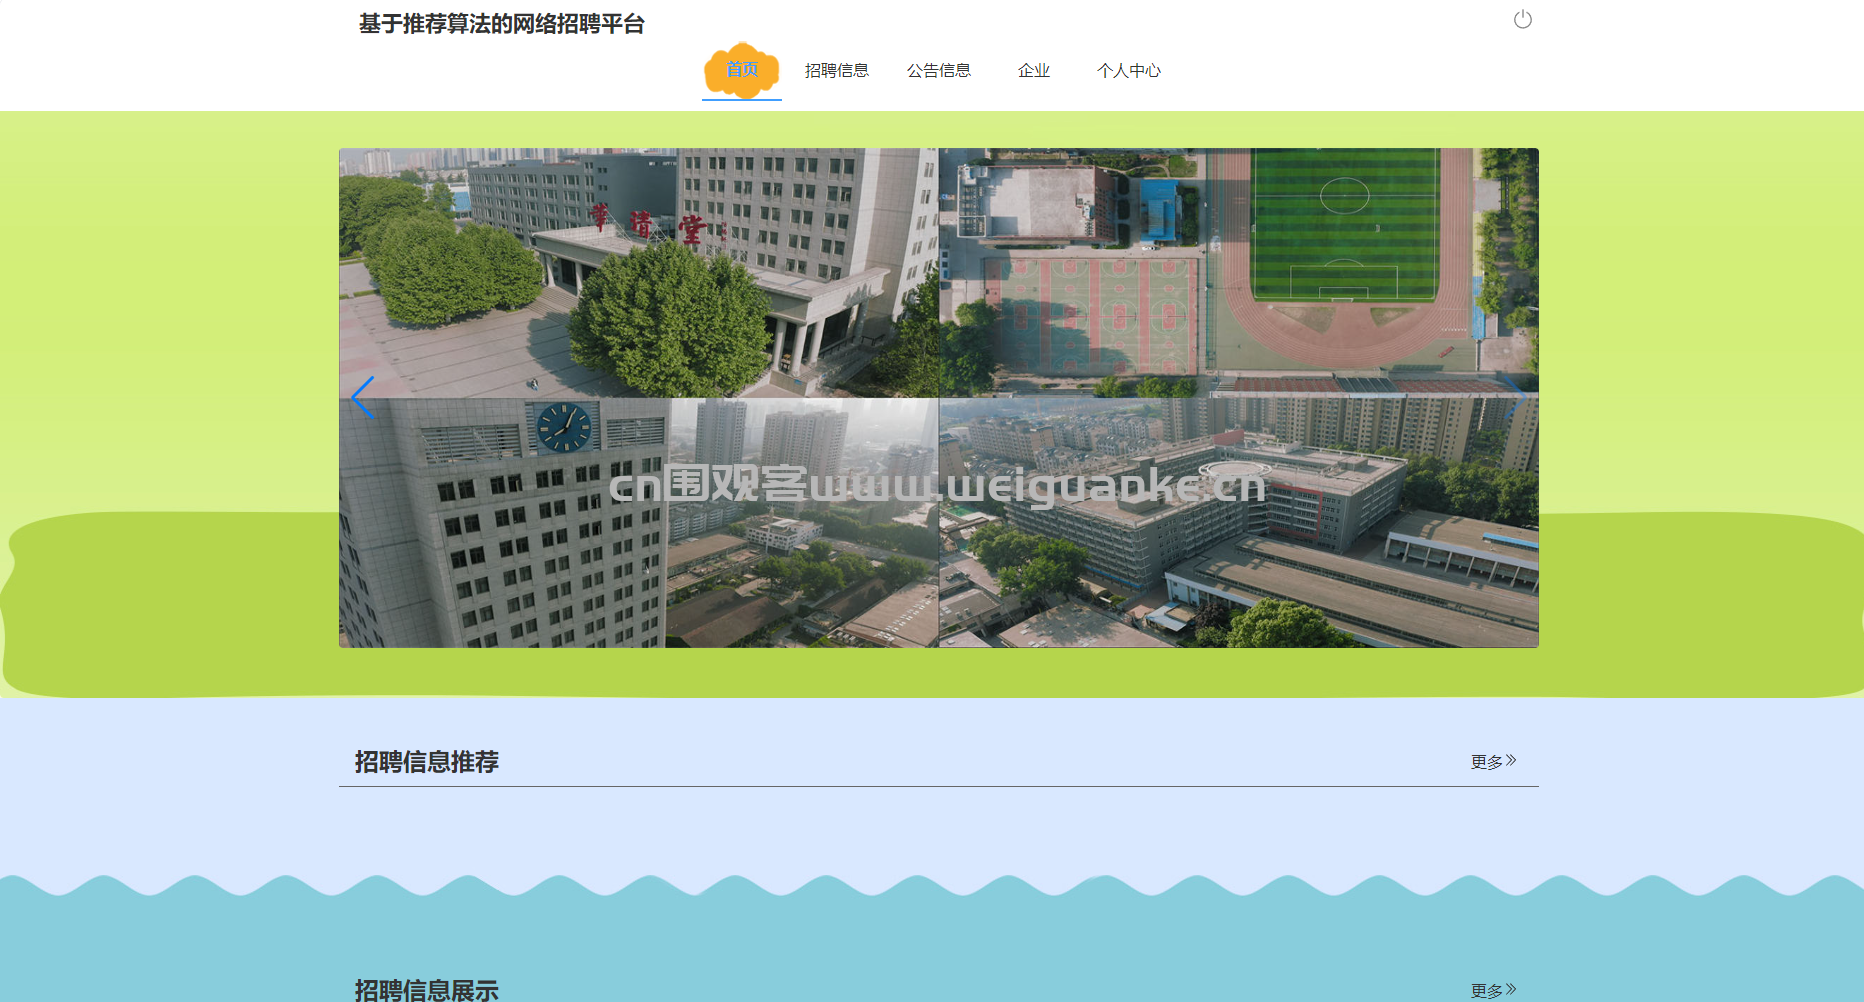Click double chevron beside 招聘信息推荐 更多
This screenshot has height=1002, width=1864.
(1511, 761)
